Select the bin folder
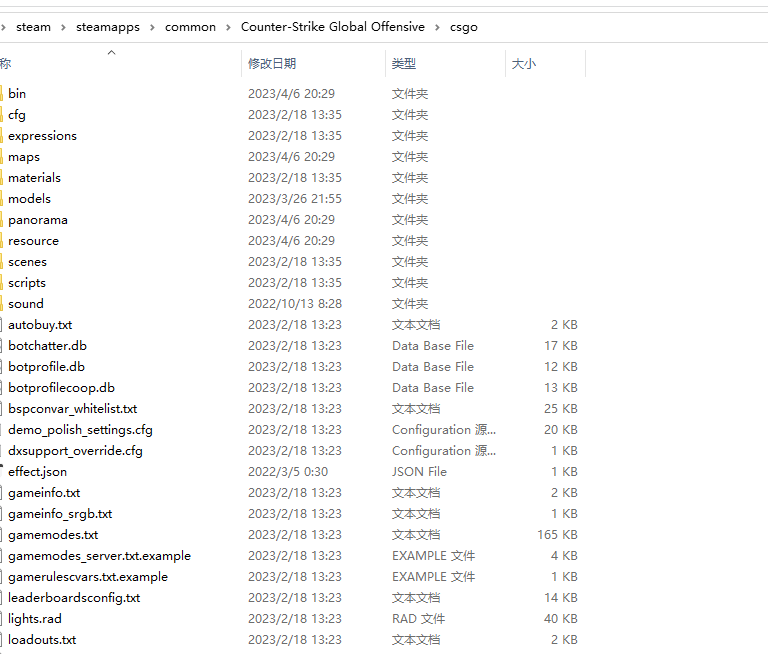The height and width of the screenshot is (654, 768). pyautogui.click(x=17, y=94)
